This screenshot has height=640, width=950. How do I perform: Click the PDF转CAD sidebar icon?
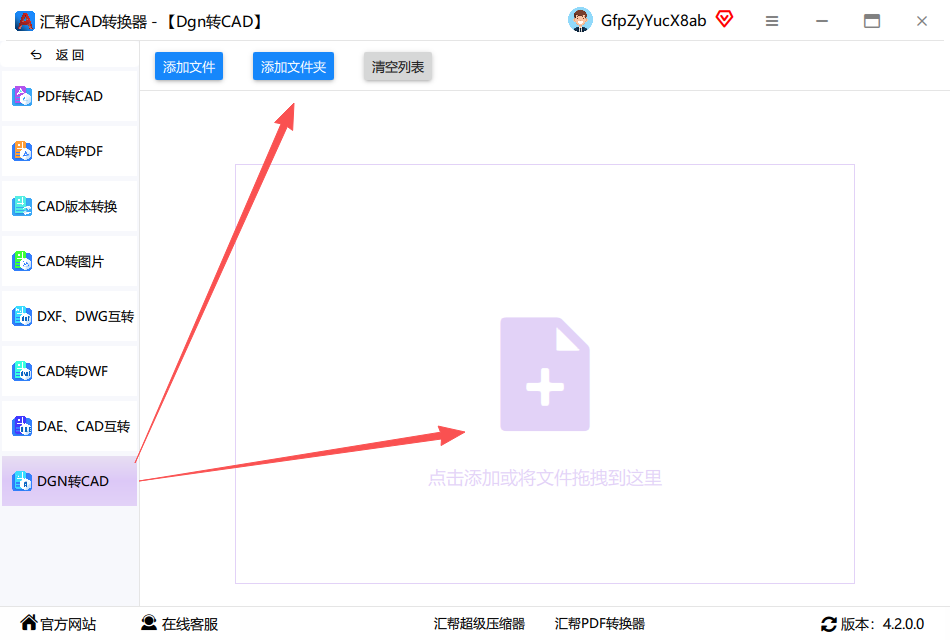pyautogui.click(x=22, y=96)
